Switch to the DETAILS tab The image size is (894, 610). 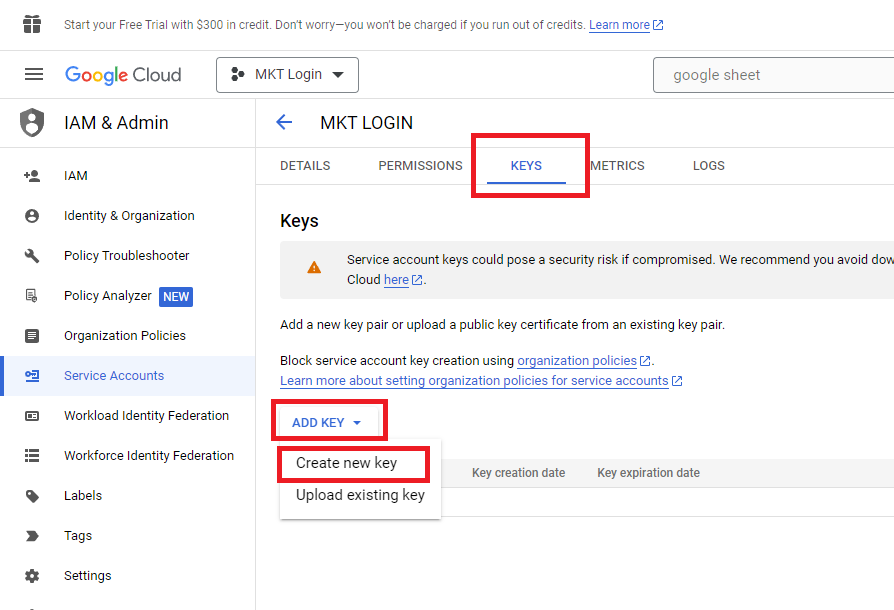click(305, 165)
